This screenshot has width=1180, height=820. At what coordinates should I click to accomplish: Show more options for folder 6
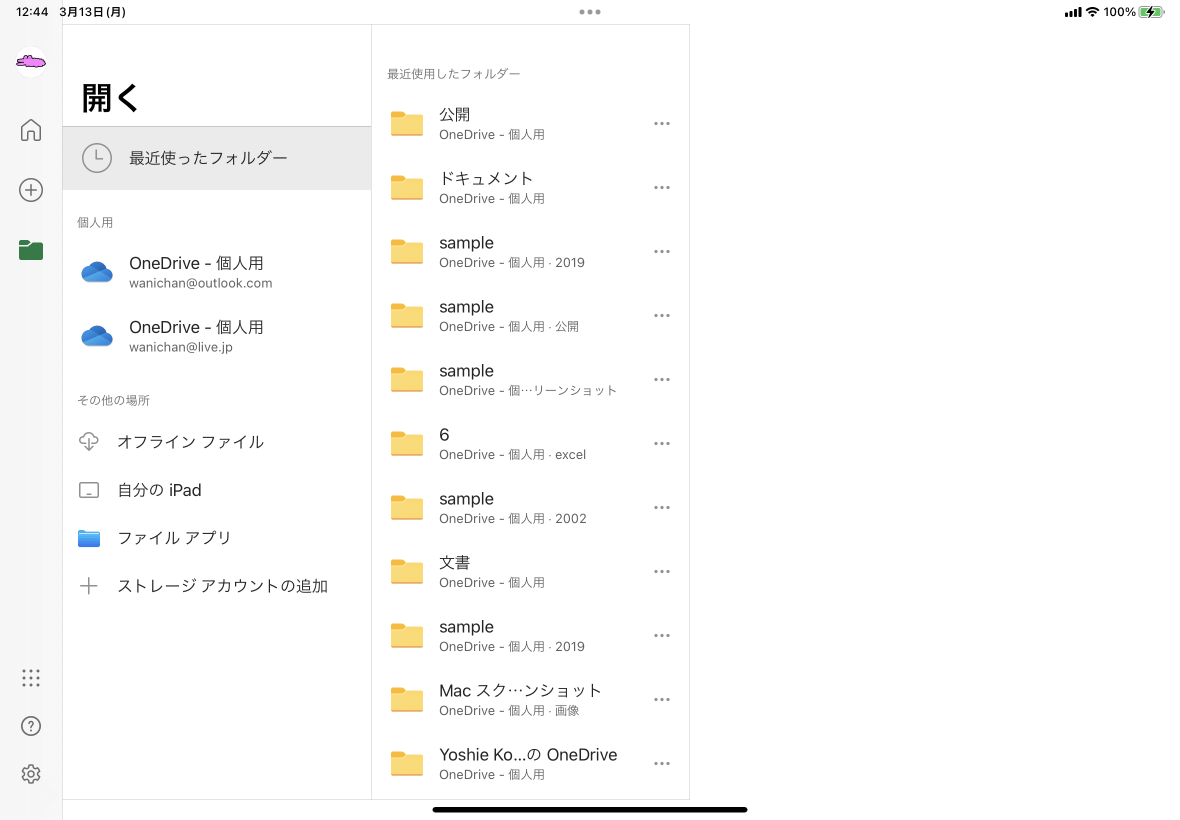(661, 444)
